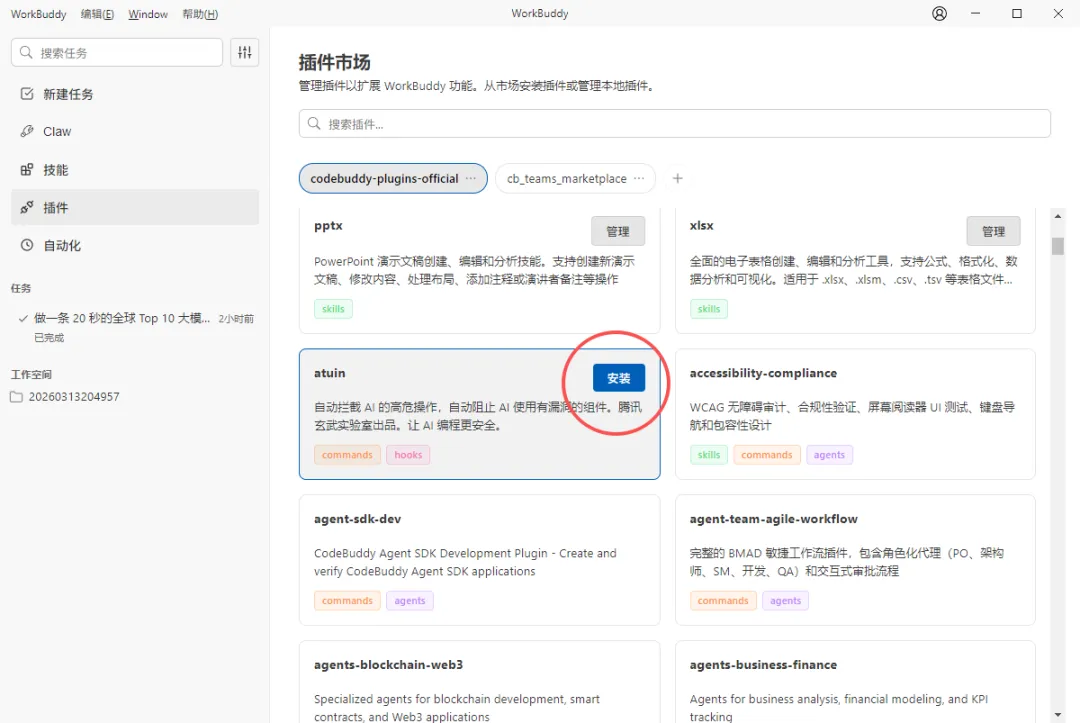Click the commands tag on atuin card
This screenshot has width=1080, height=723.
click(347, 454)
